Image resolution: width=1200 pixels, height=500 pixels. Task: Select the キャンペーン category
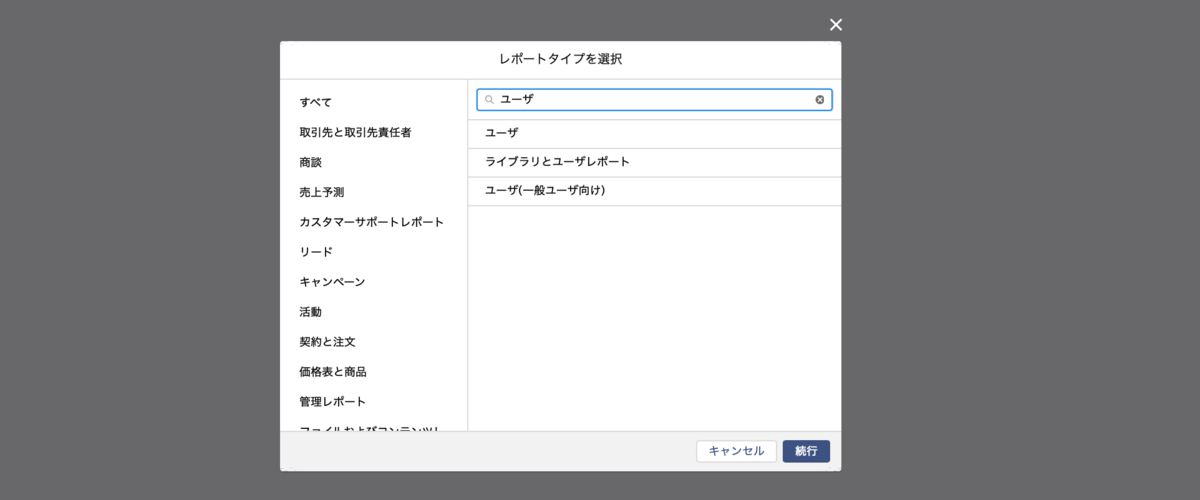point(332,282)
